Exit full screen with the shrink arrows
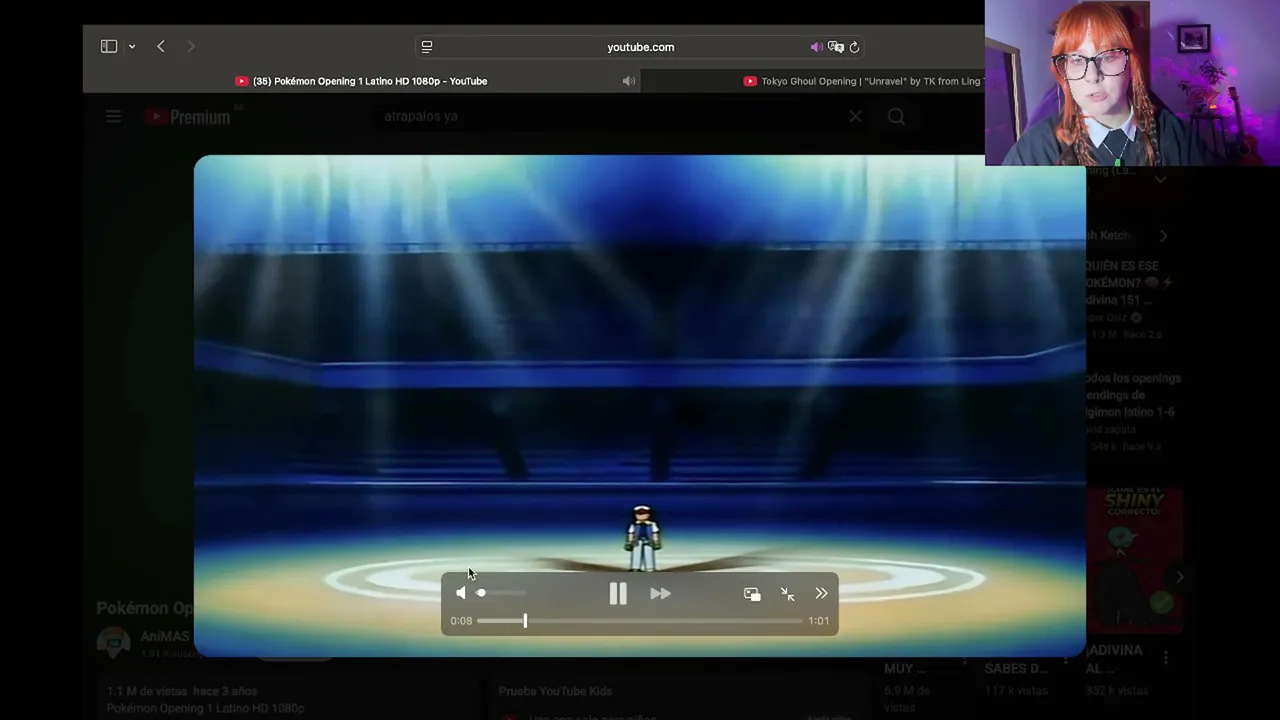The width and height of the screenshot is (1280, 720). click(787, 594)
